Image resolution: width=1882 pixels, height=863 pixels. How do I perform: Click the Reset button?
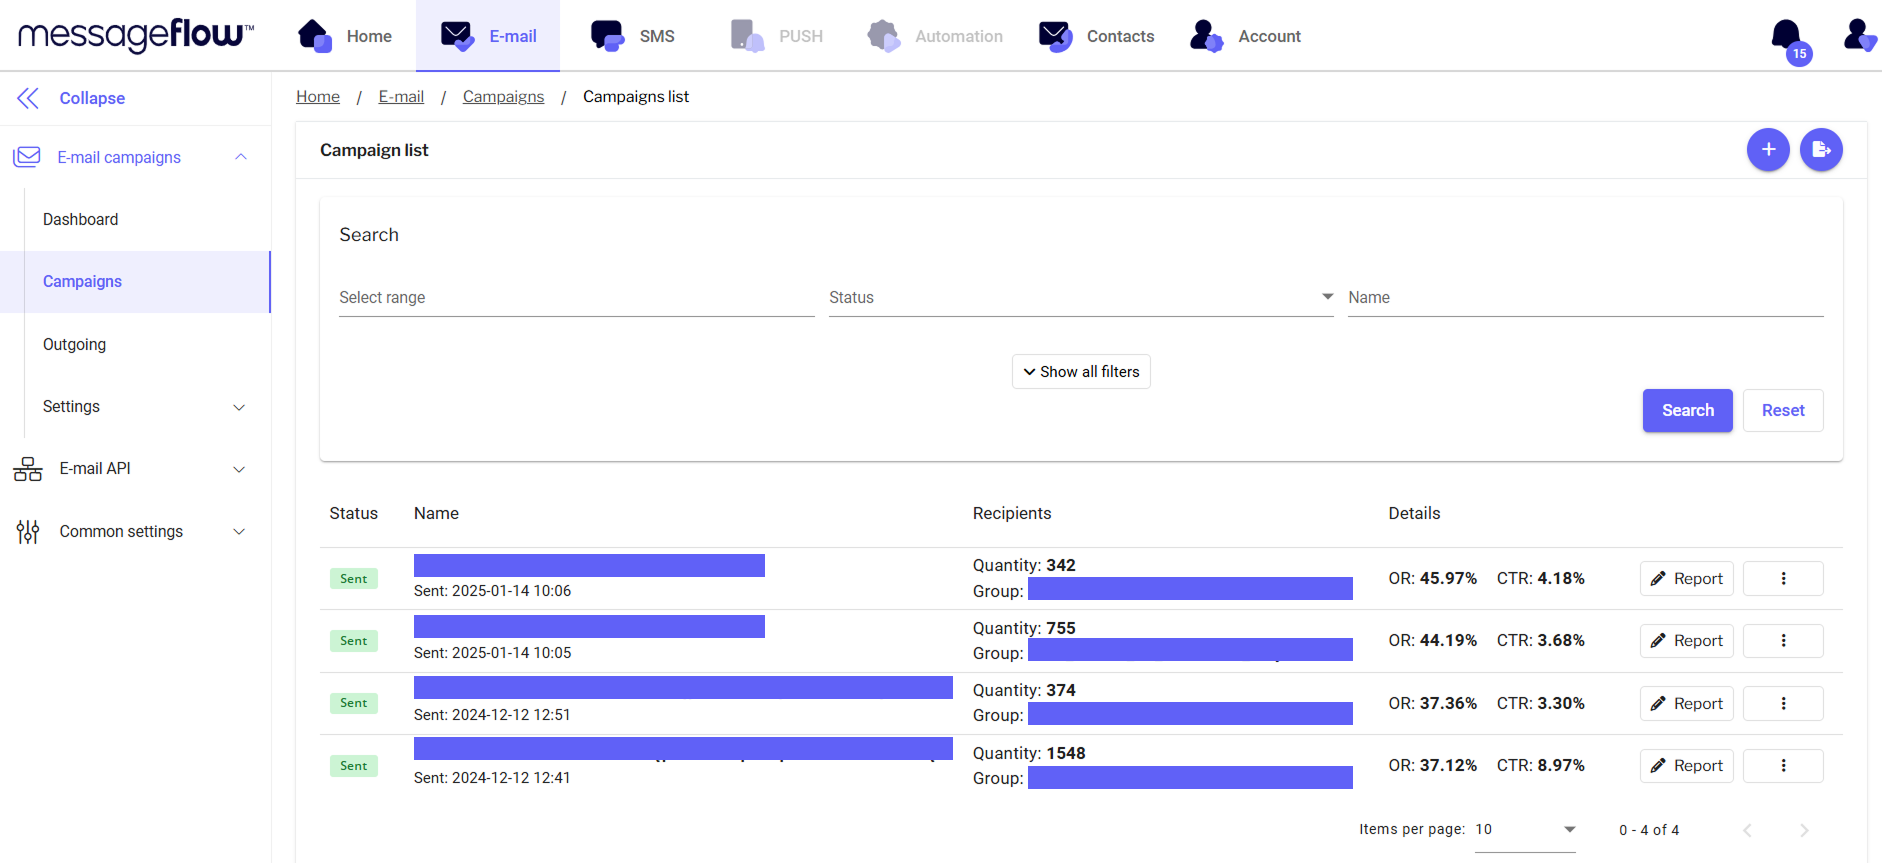click(1782, 411)
